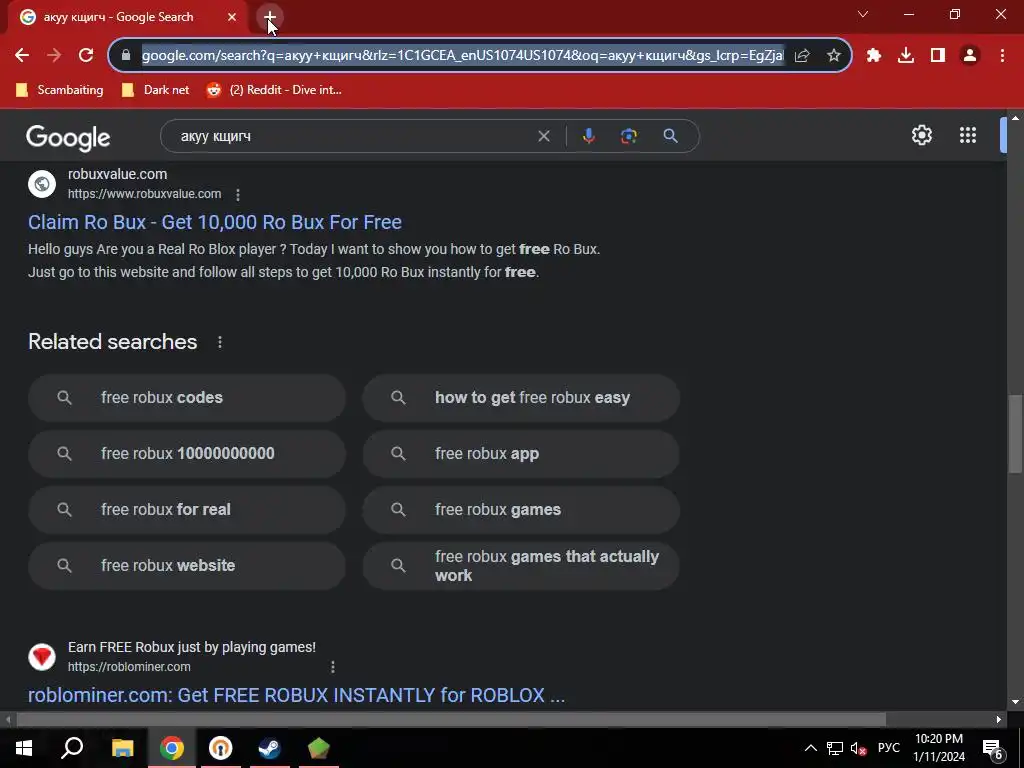Open Google quick settings gear
The image size is (1024, 768).
pos(921,135)
